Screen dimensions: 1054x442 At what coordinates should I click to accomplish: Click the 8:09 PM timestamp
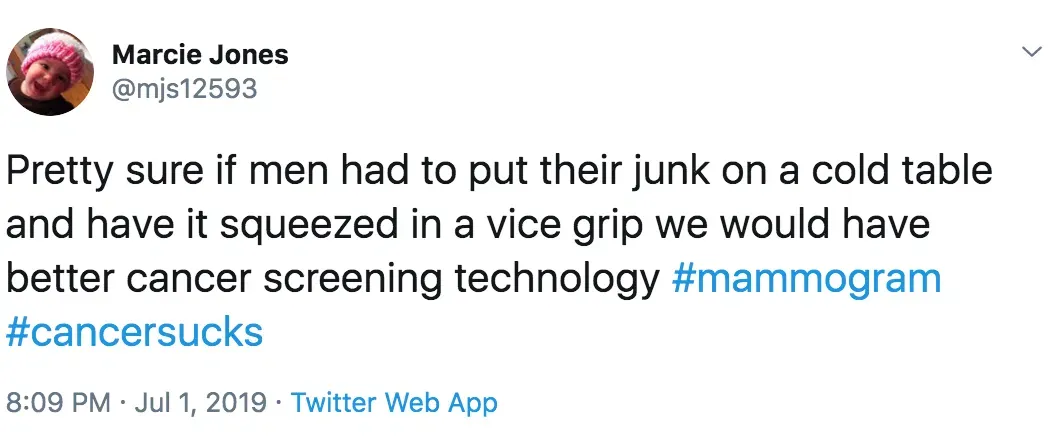click(x=57, y=403)
